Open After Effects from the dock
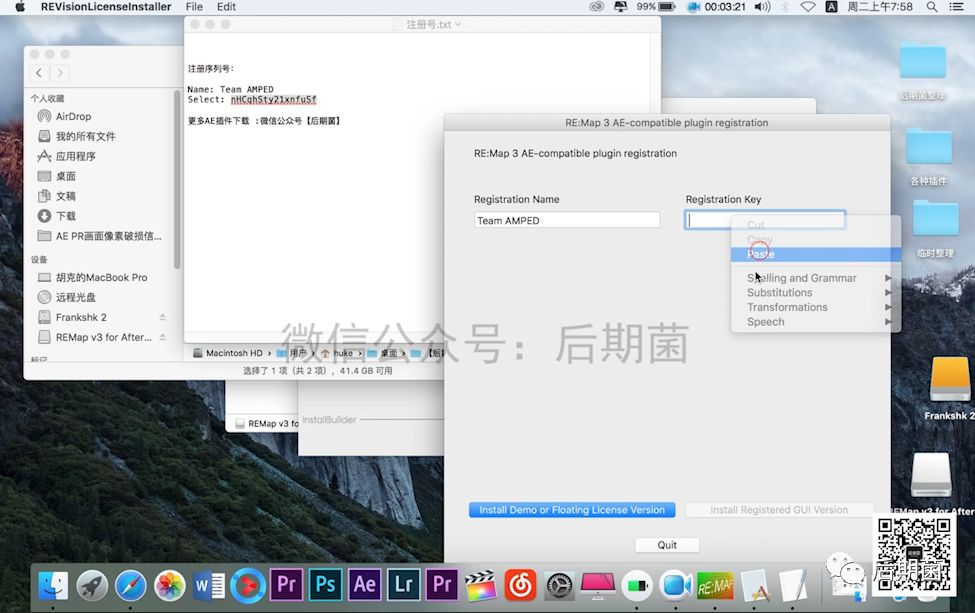The width and height of the screenshot is (975, 613). click(x=364, y=585)
